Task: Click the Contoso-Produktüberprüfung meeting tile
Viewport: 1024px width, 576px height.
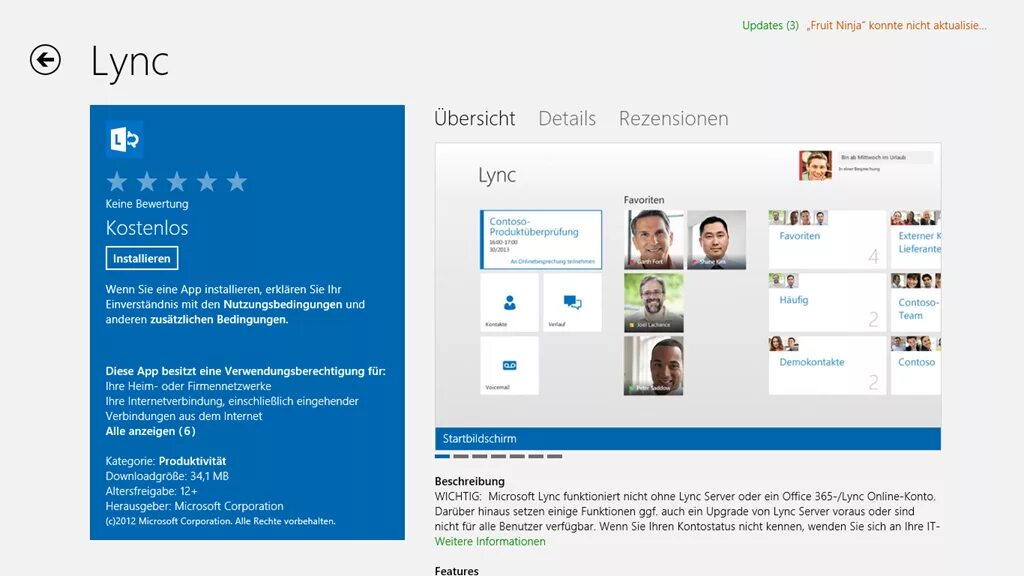Action: point(541,240)
